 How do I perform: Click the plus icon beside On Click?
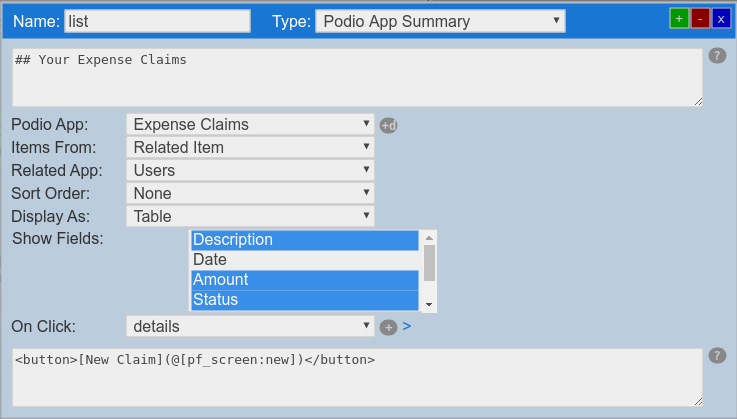pos(388,327)
